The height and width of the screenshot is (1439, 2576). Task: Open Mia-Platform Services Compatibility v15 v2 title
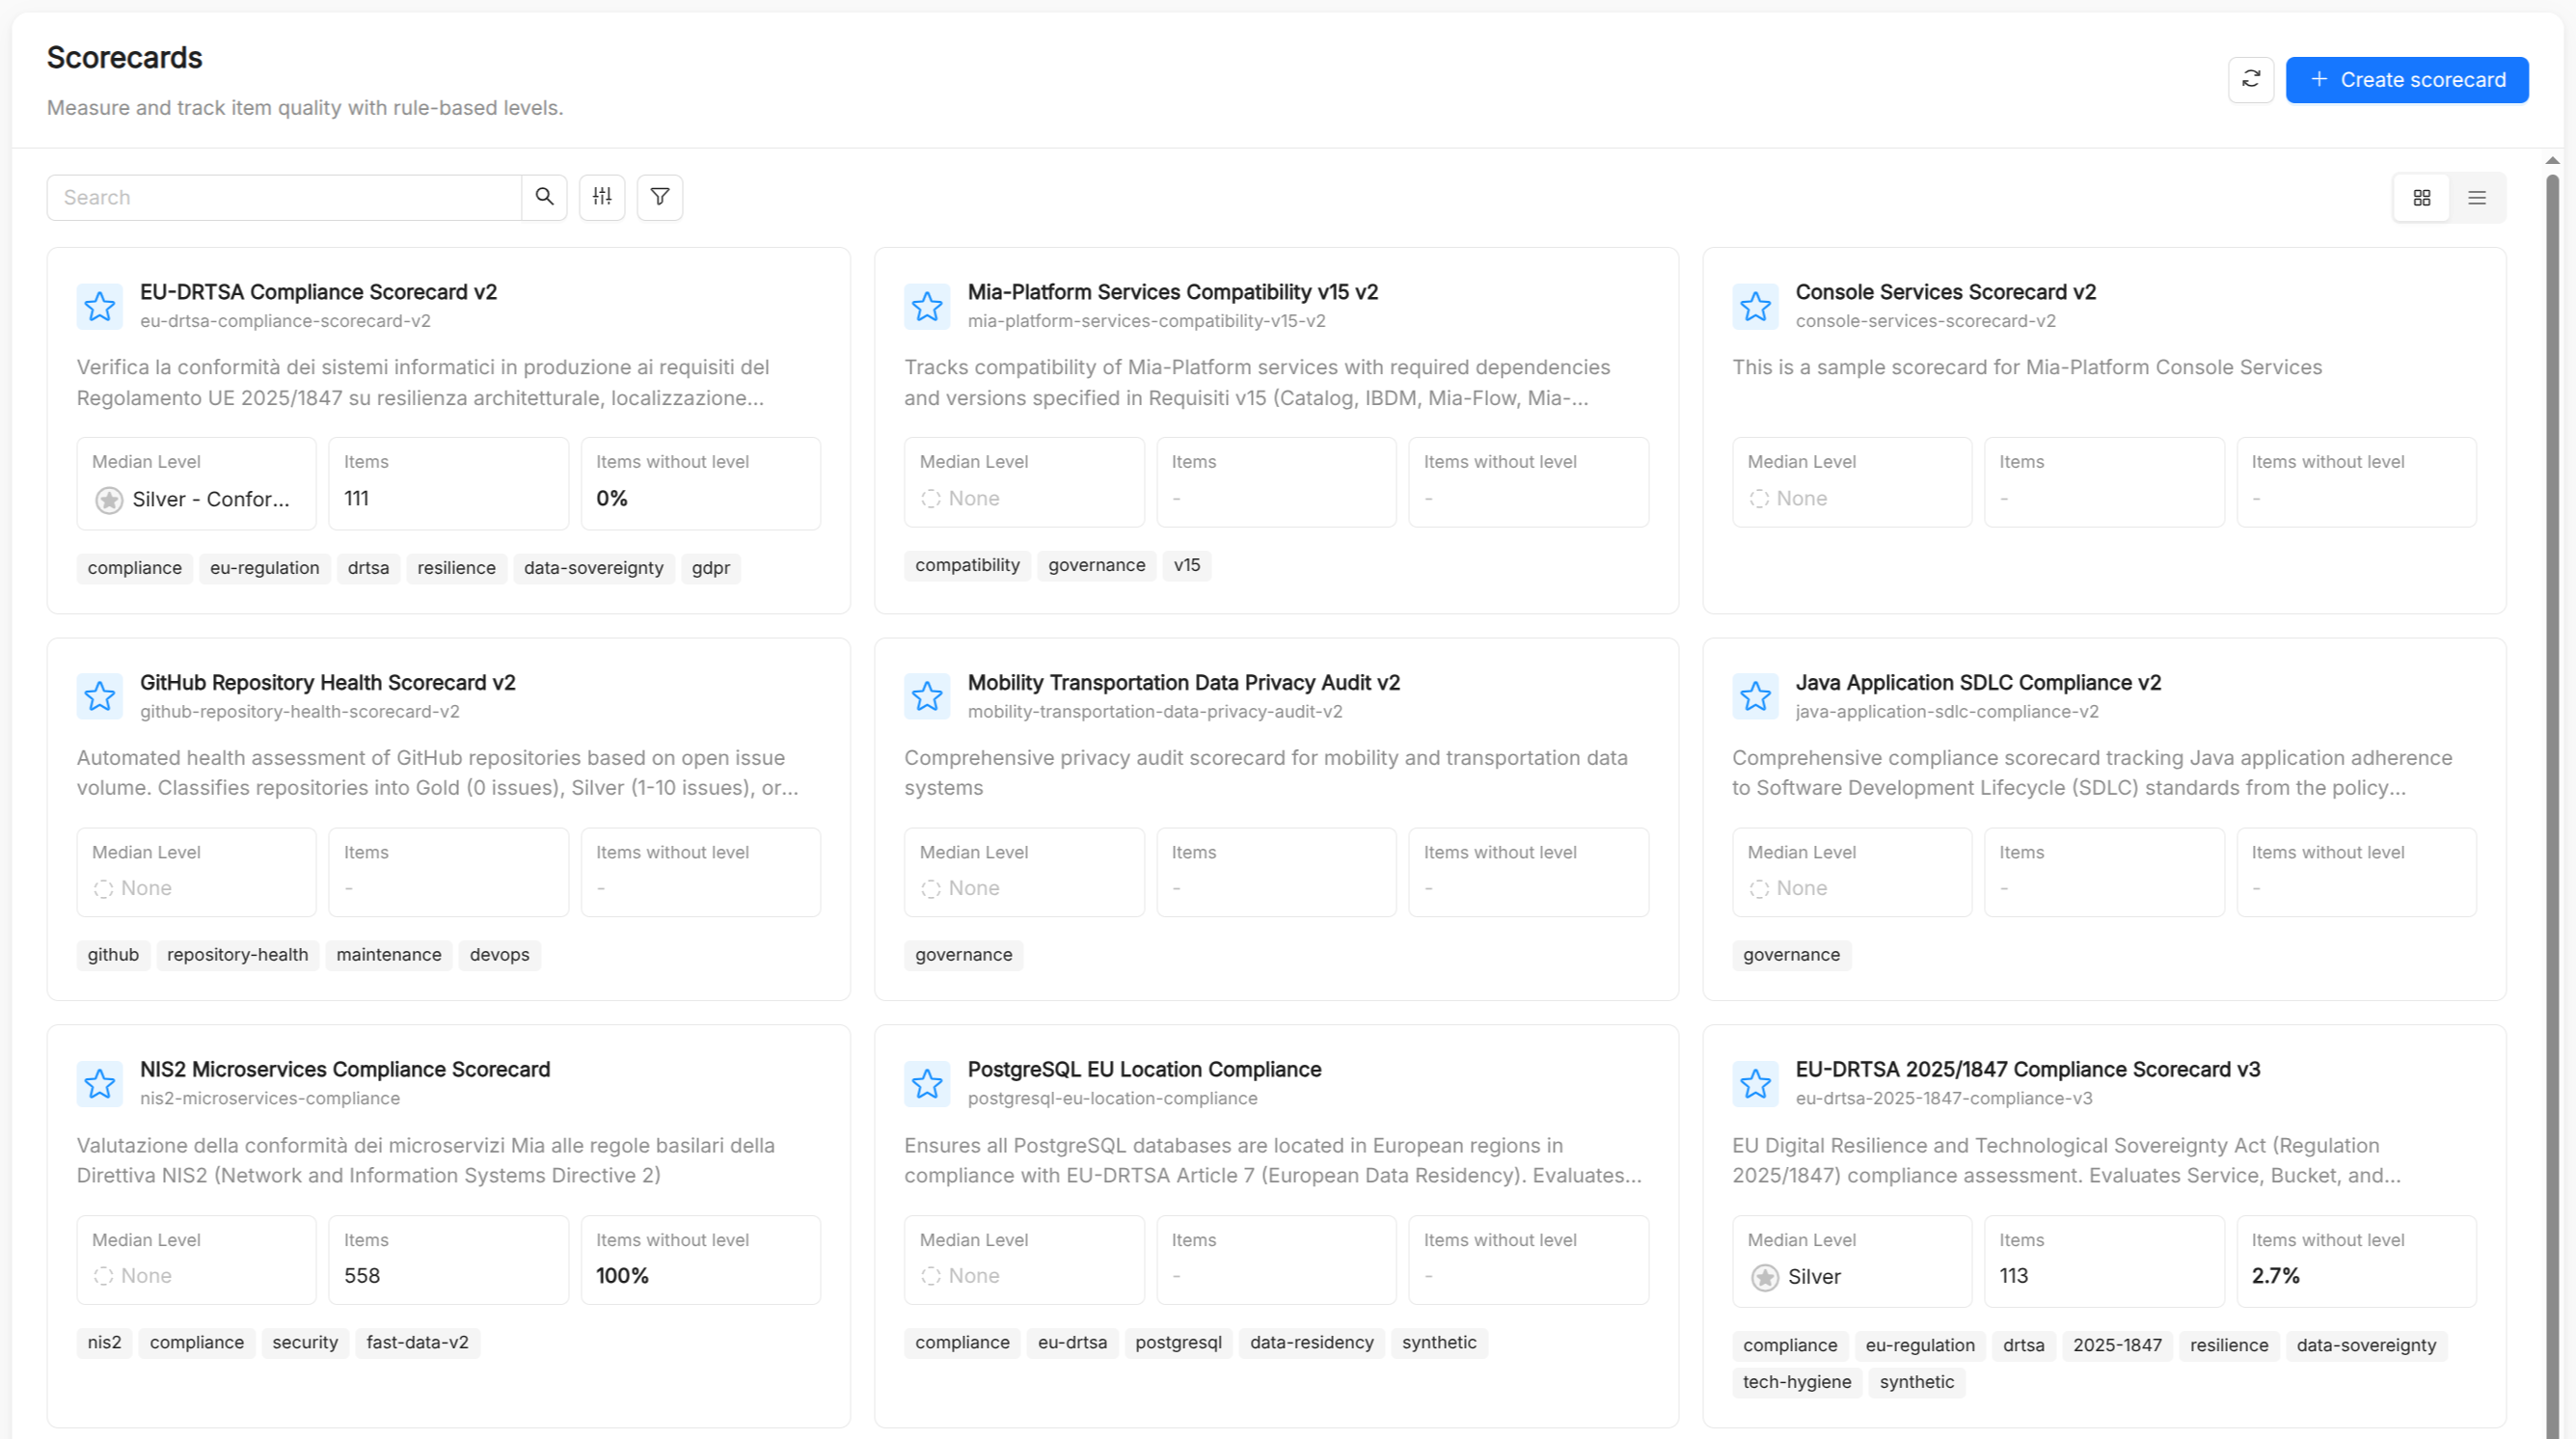pyautogui.click(x=1172, y=292)
